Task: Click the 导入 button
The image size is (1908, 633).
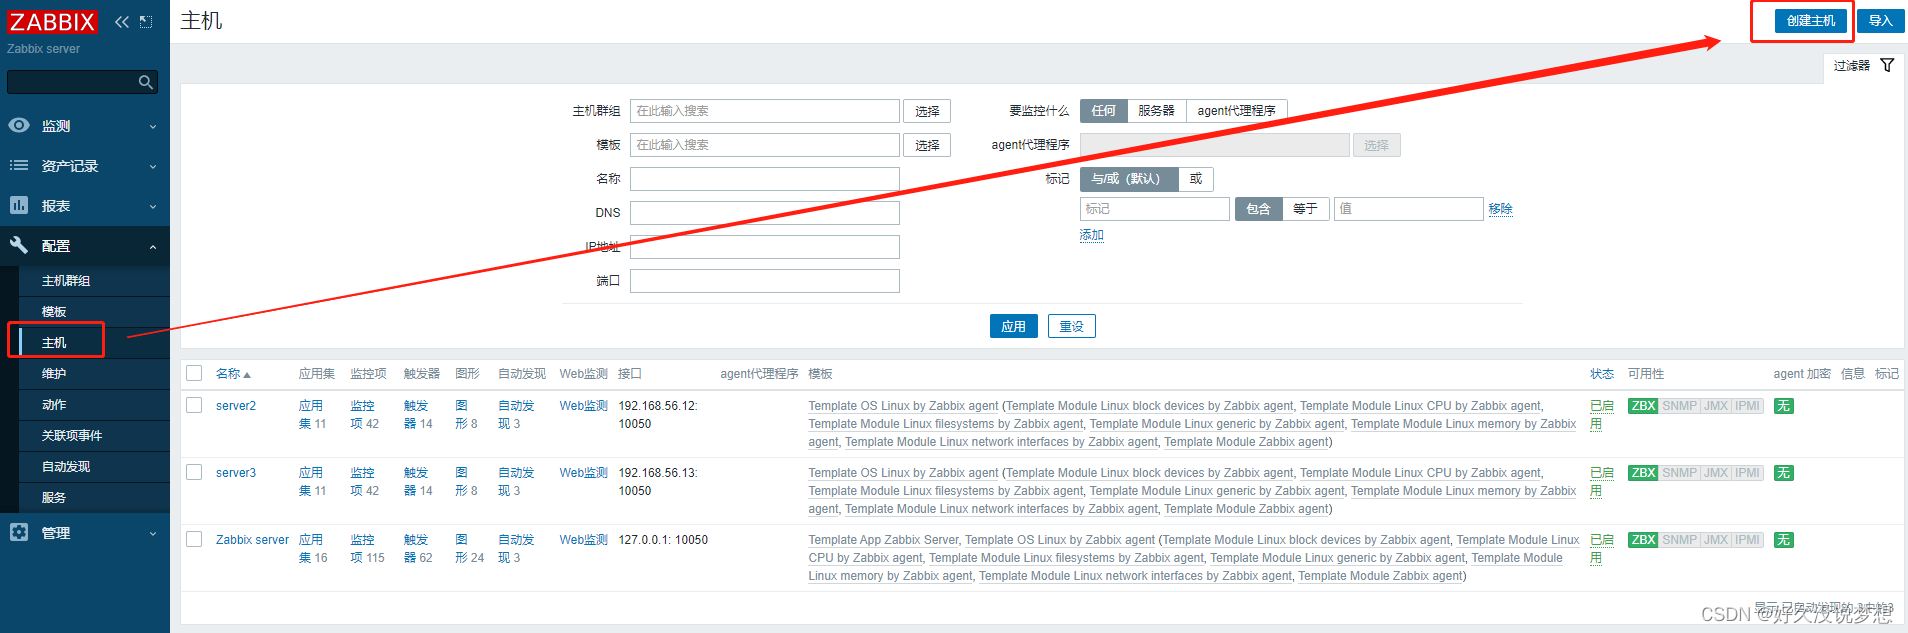Action: pos(1881,21)
